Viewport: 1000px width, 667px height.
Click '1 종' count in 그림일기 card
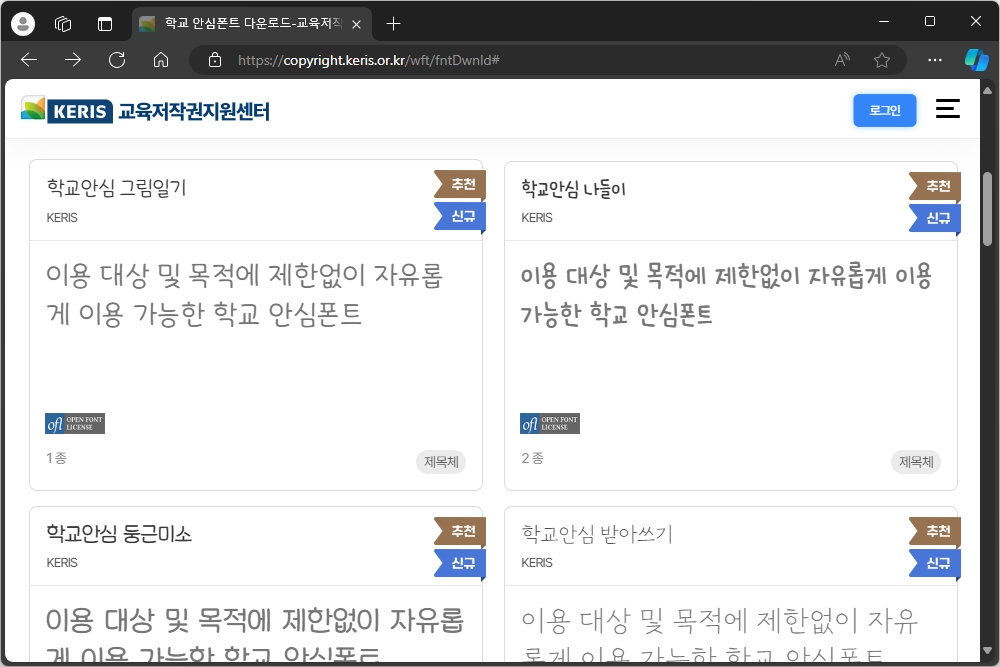coord(56,458)
